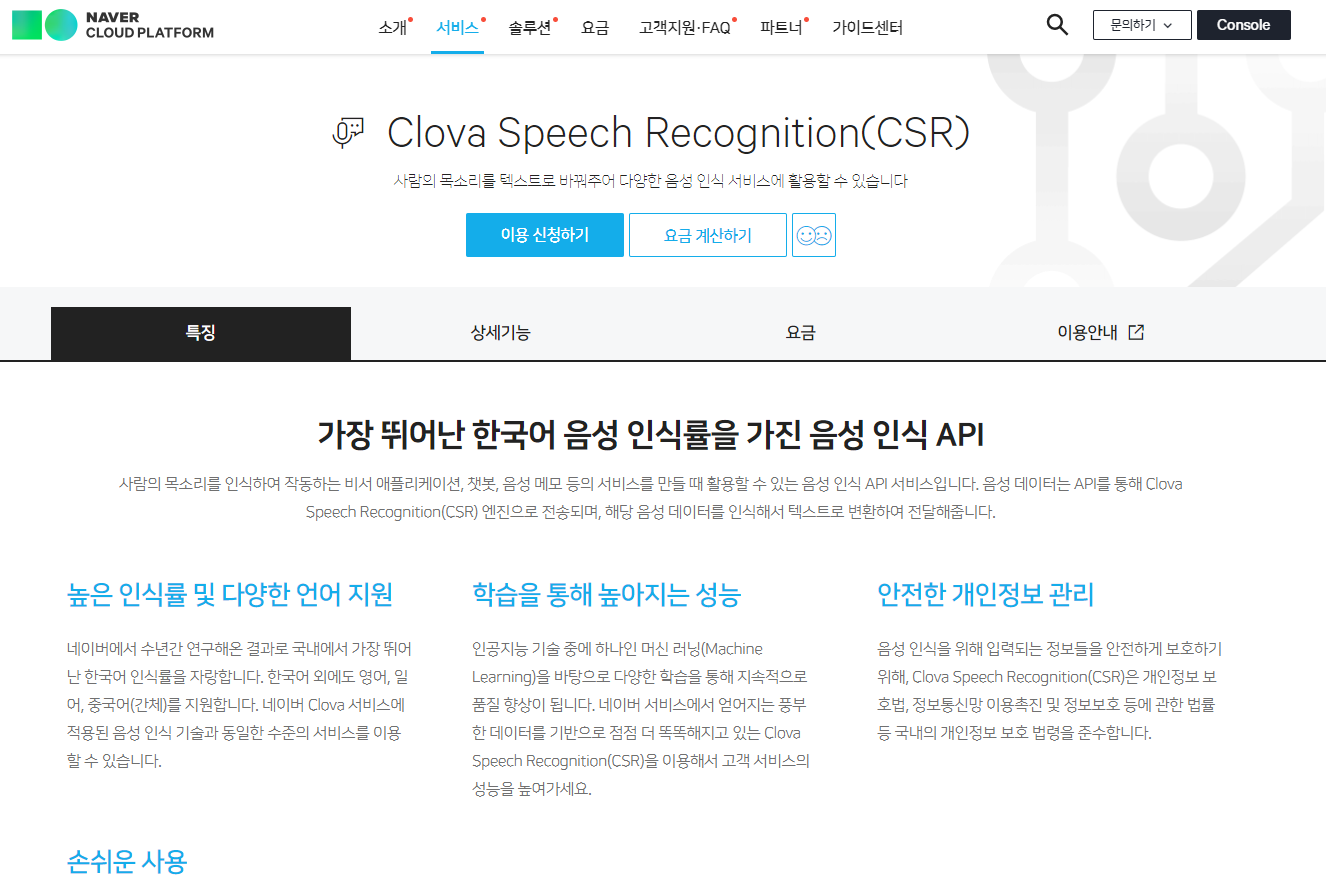Click the intro paragraph starting 사람의 목소리를 인식하여 작동하는

point(651,498)
